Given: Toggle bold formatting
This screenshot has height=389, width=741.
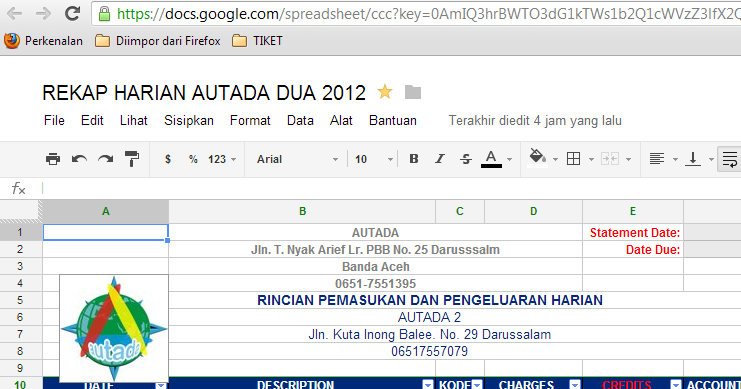Looking at the screenshot, I should 414,159.
